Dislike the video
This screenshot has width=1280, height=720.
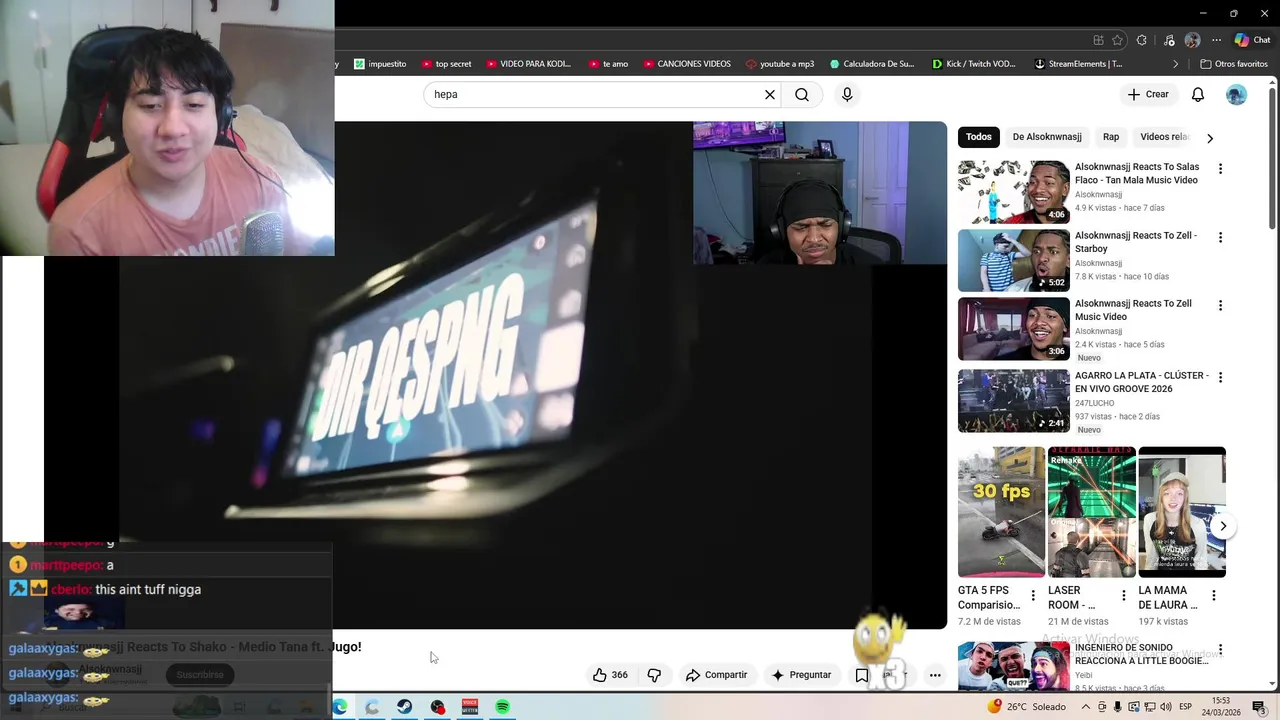click(x=654, y=675)
